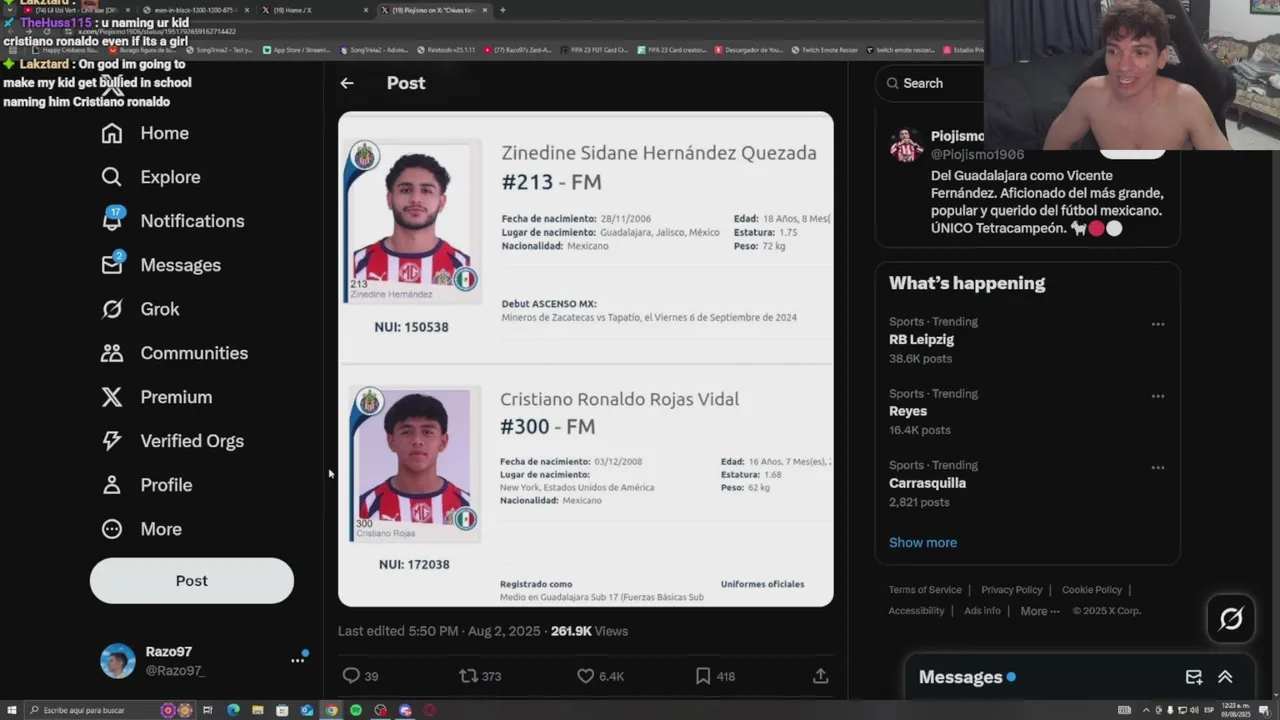
Task: Open options for Reyes trend
Action: pyautogui.click(x=1157, y=396)
